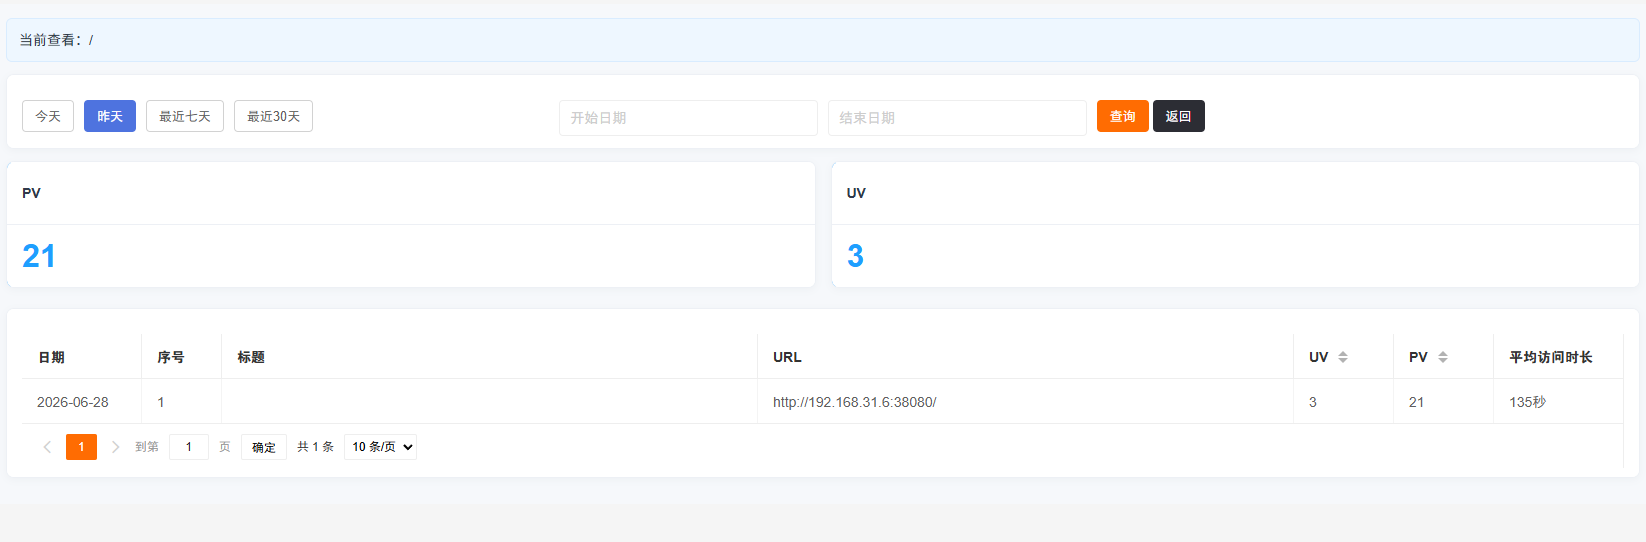Sort the table by UV column
This screenshot has width=1646, height=542.
(1343, 357)
